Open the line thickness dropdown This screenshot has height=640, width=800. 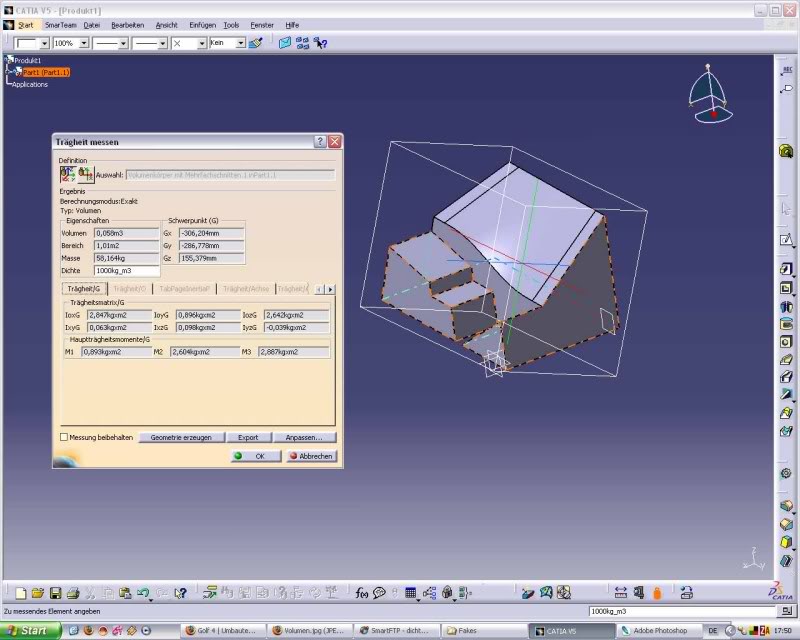coord(123,43)
